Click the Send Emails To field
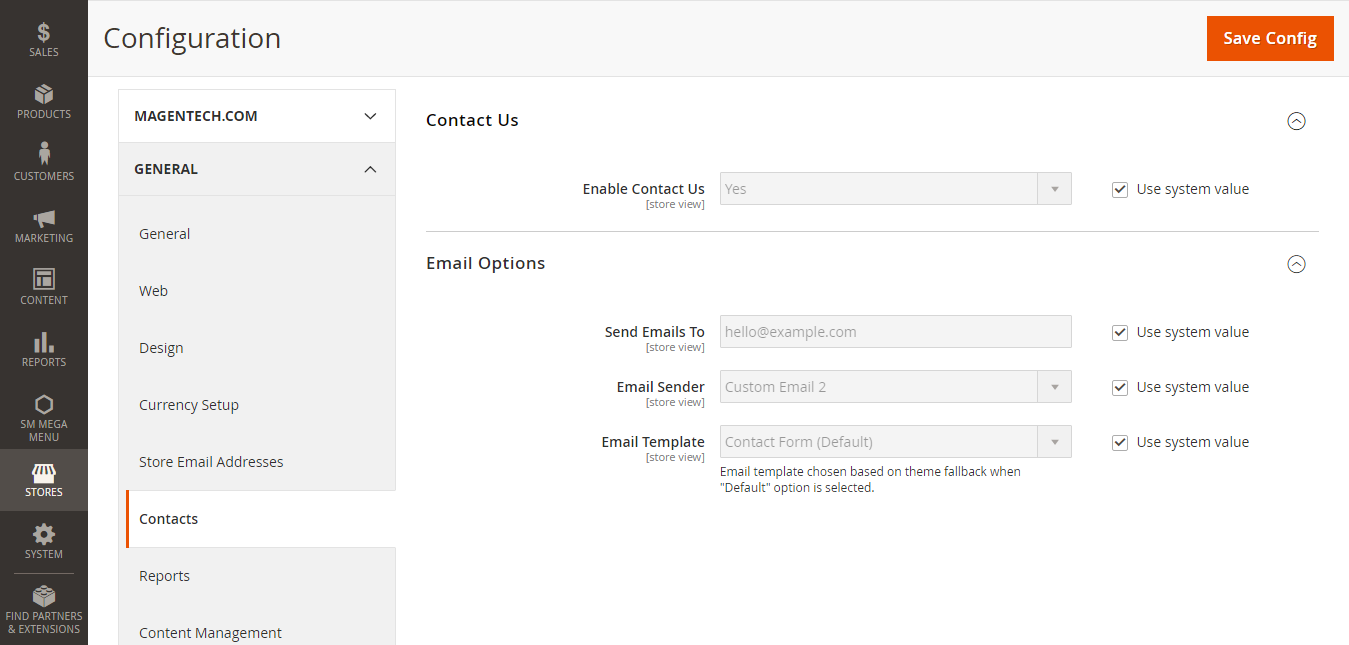Image resolution: width=1349 pixels, height=645 pixels. pyautogui.click(x=895, y=332)
